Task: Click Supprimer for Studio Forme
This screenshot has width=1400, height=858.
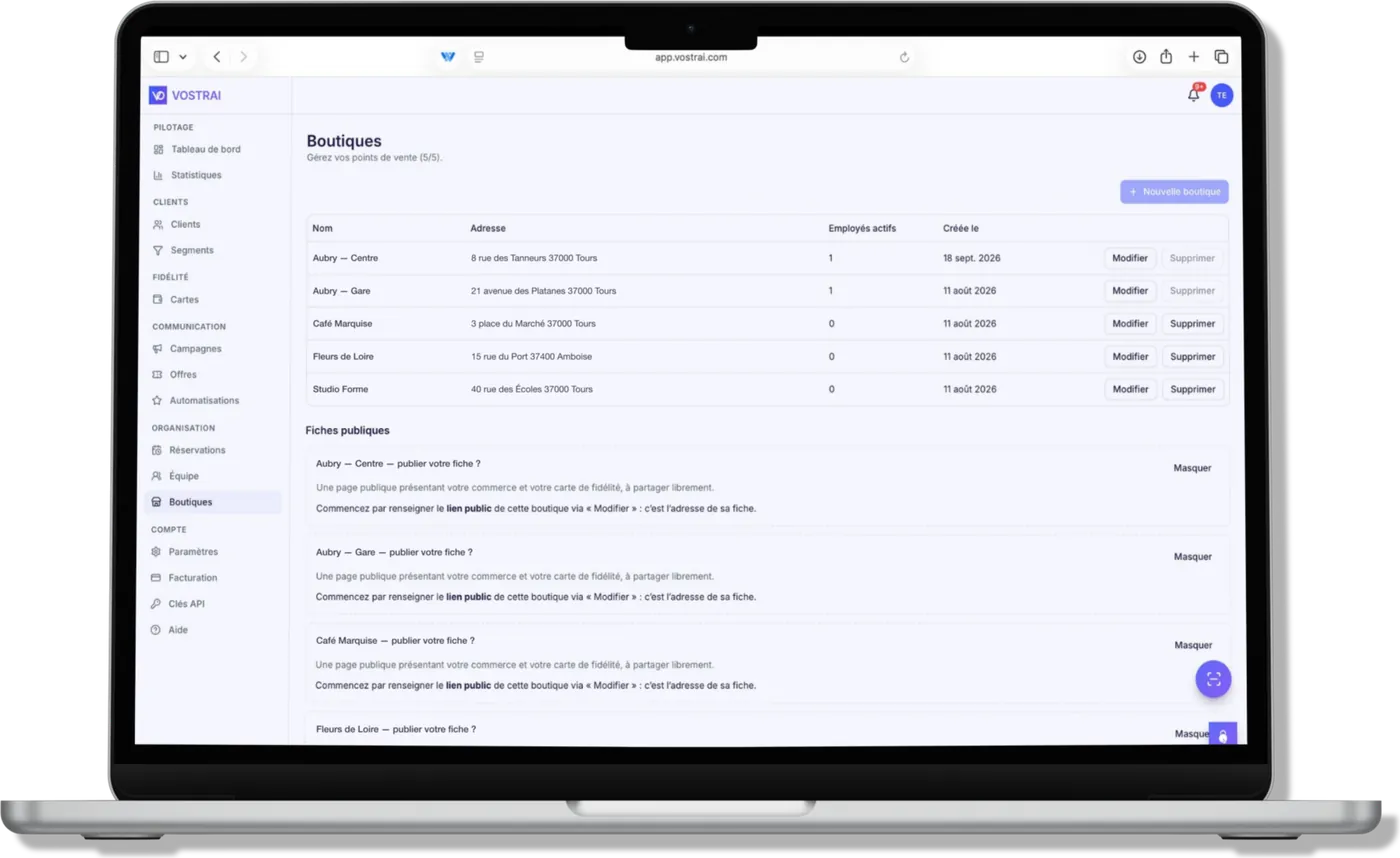Action: coord(1192,389)
